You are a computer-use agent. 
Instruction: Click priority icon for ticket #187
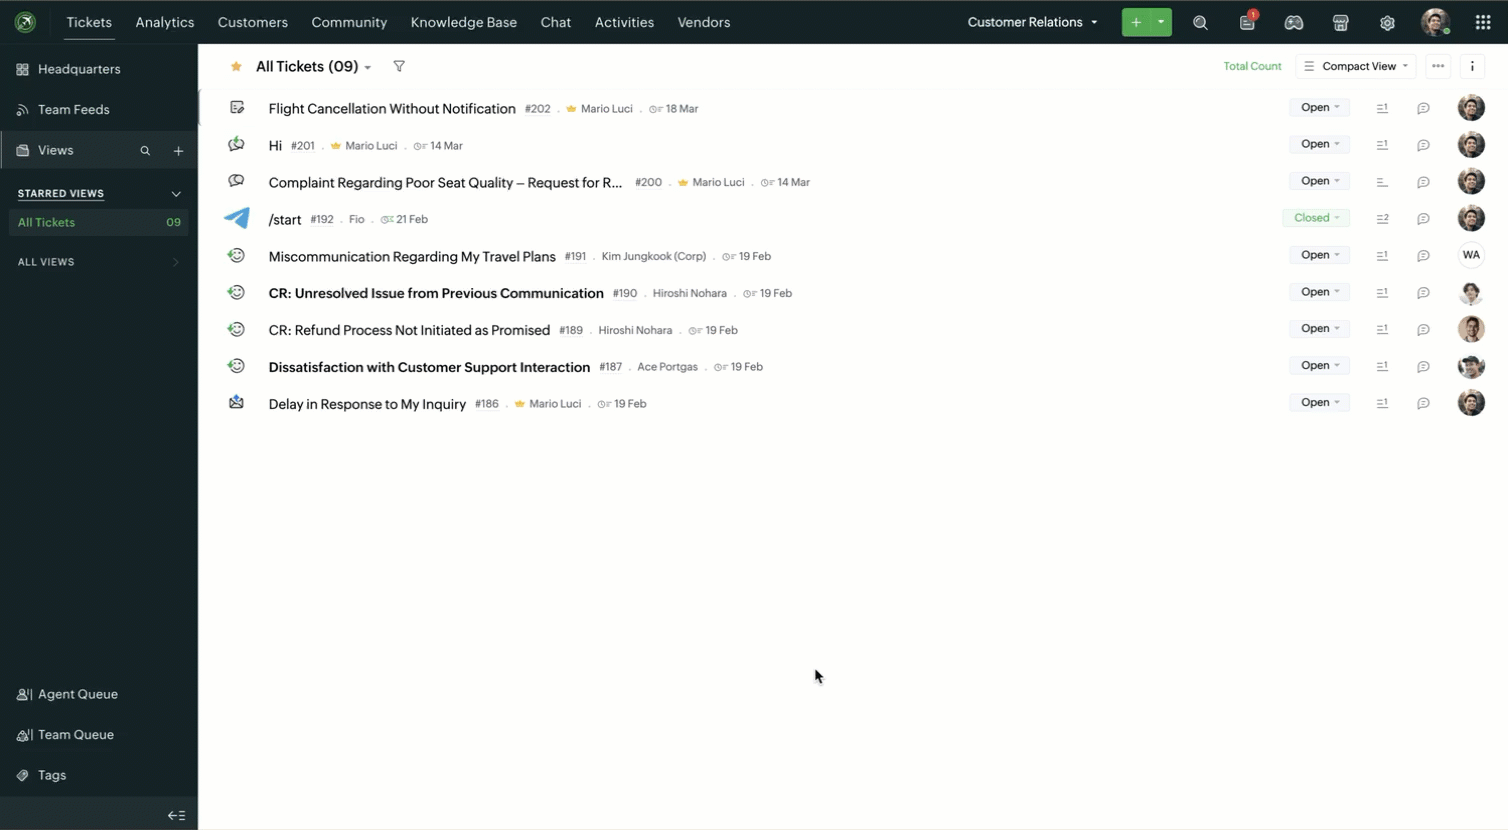pos(1382,367)
